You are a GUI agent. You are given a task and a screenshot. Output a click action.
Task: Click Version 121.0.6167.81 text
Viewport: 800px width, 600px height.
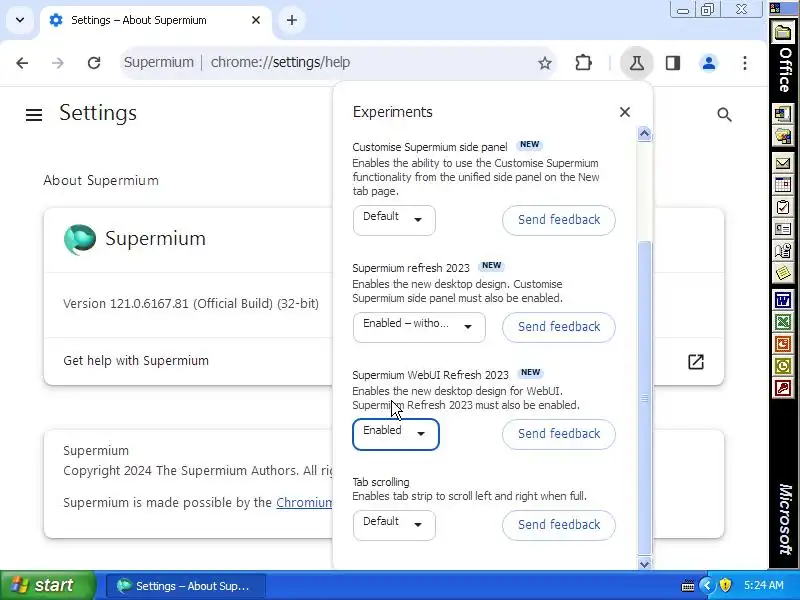point(191,304)
